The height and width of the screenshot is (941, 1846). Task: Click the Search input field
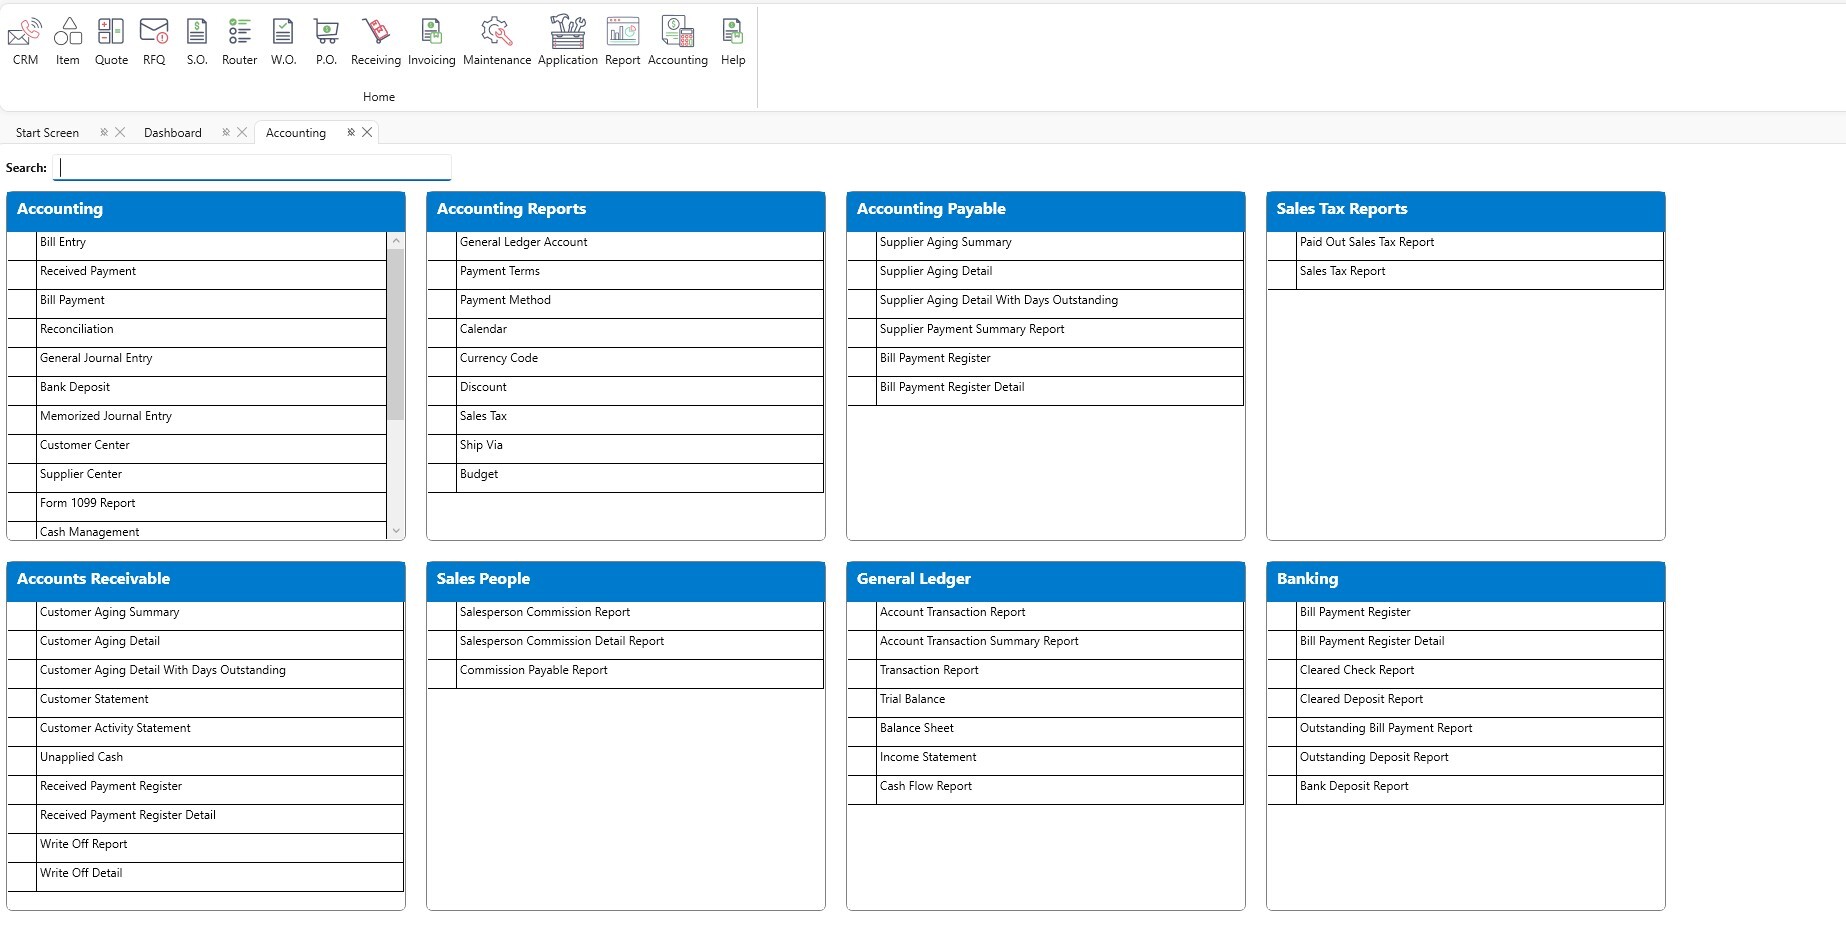[252, 168]
